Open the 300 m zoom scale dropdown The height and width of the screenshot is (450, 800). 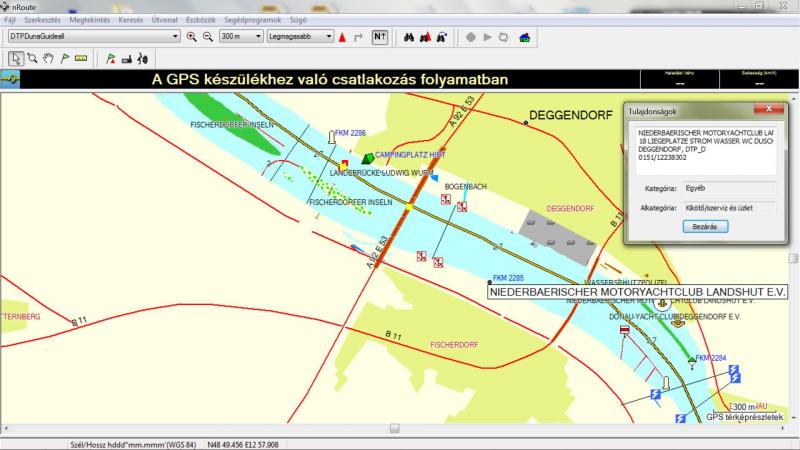click(x=241, y=36)
